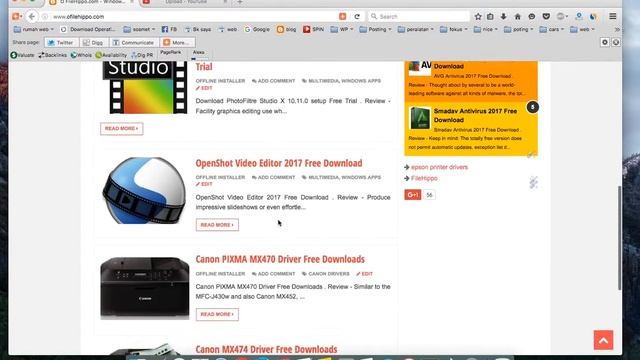Go back with the browser back arrow
640x360 pixels.
point(31,16)
